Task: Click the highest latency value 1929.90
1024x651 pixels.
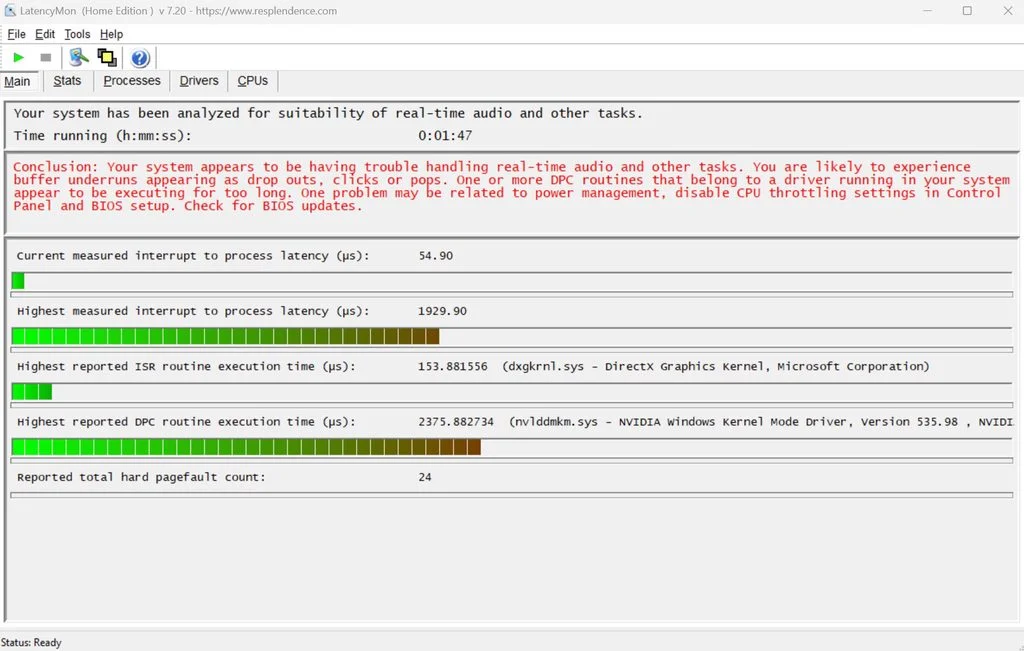Action: pos(442,311)
